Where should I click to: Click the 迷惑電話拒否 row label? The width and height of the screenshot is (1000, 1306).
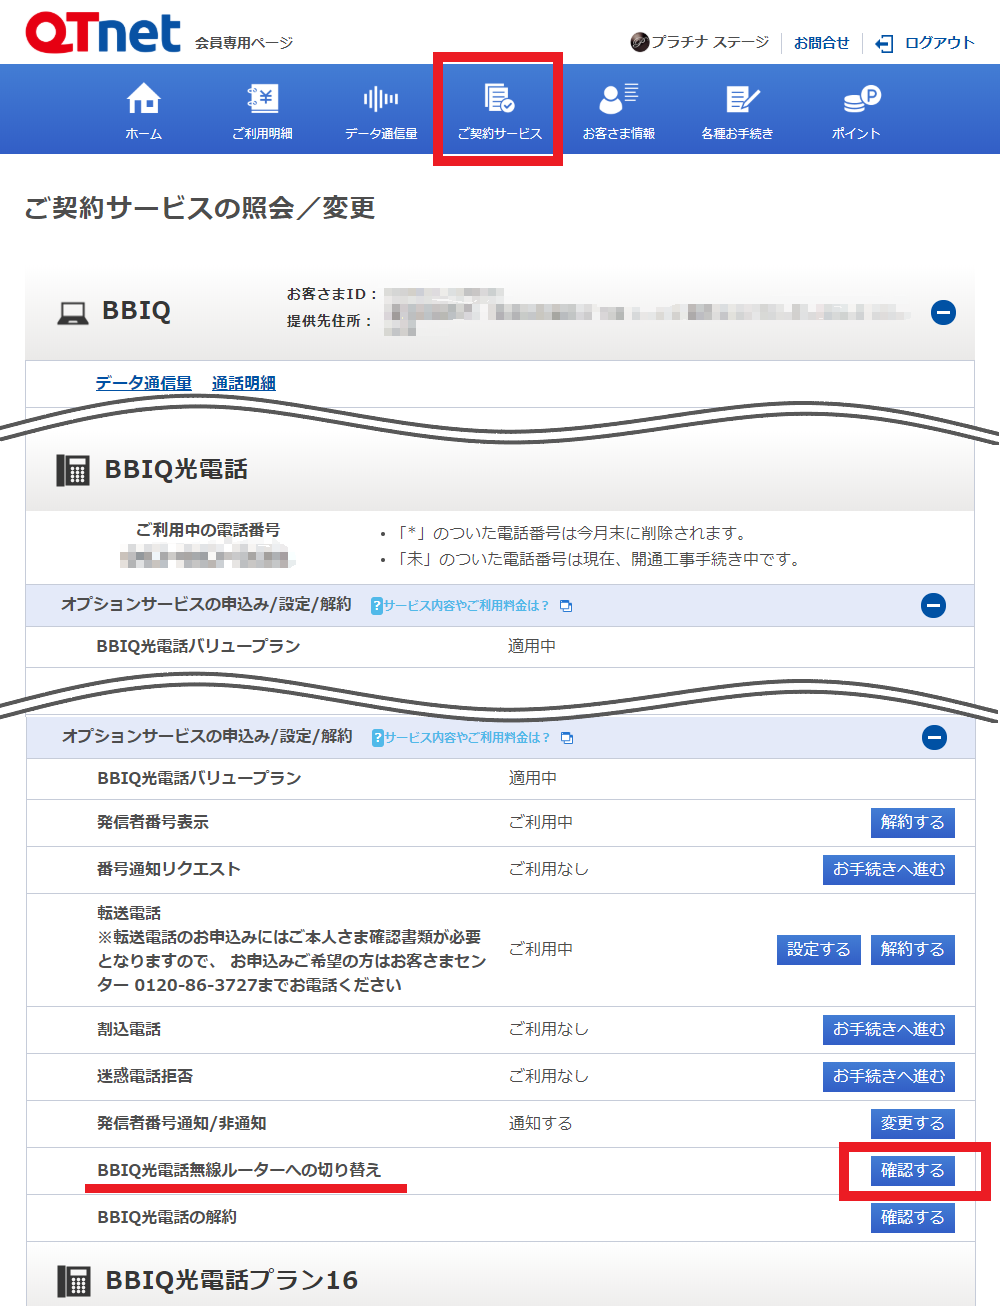click(x=145, y=1076)
